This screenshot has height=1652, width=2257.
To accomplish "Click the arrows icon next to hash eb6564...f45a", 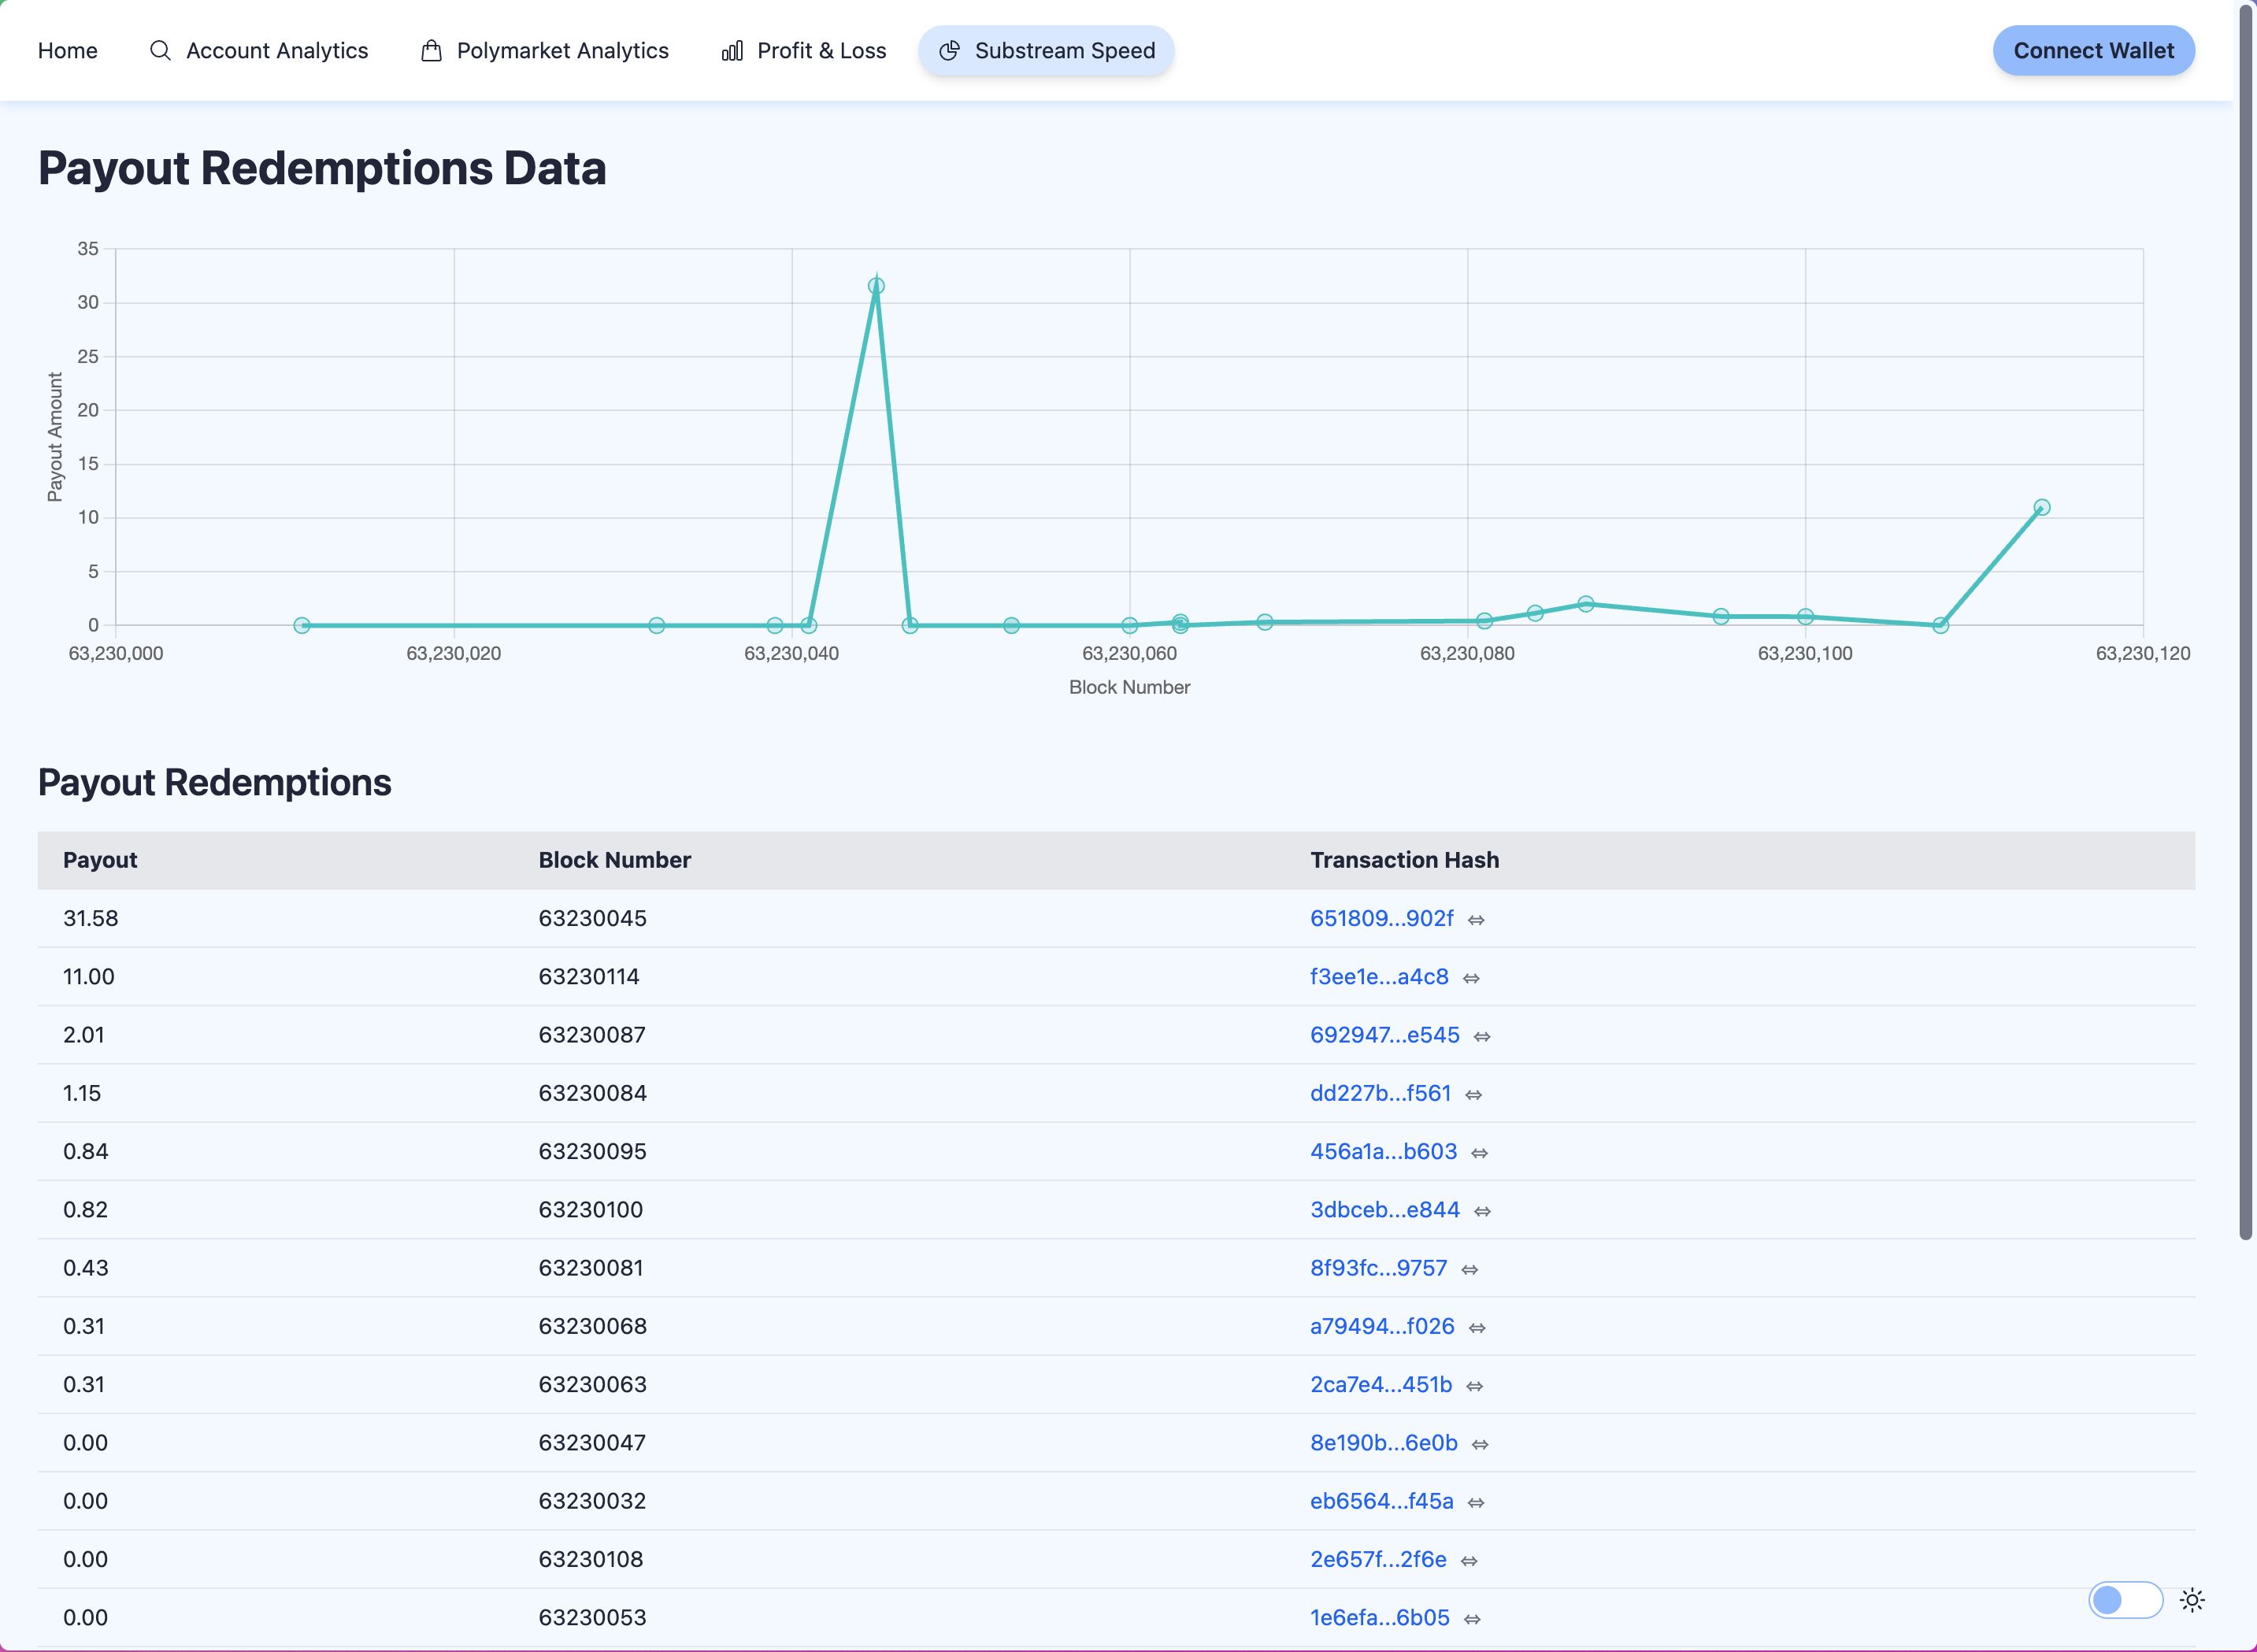I will click(x=1476, y=1502).
